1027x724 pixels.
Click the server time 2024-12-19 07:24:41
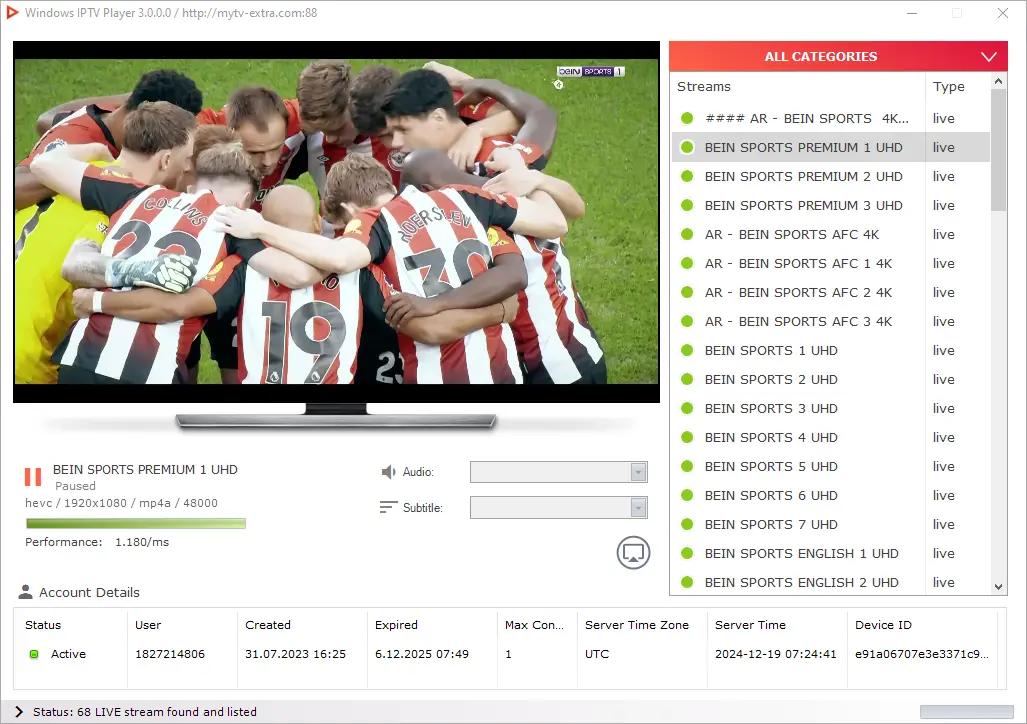(x=775, y=654)
